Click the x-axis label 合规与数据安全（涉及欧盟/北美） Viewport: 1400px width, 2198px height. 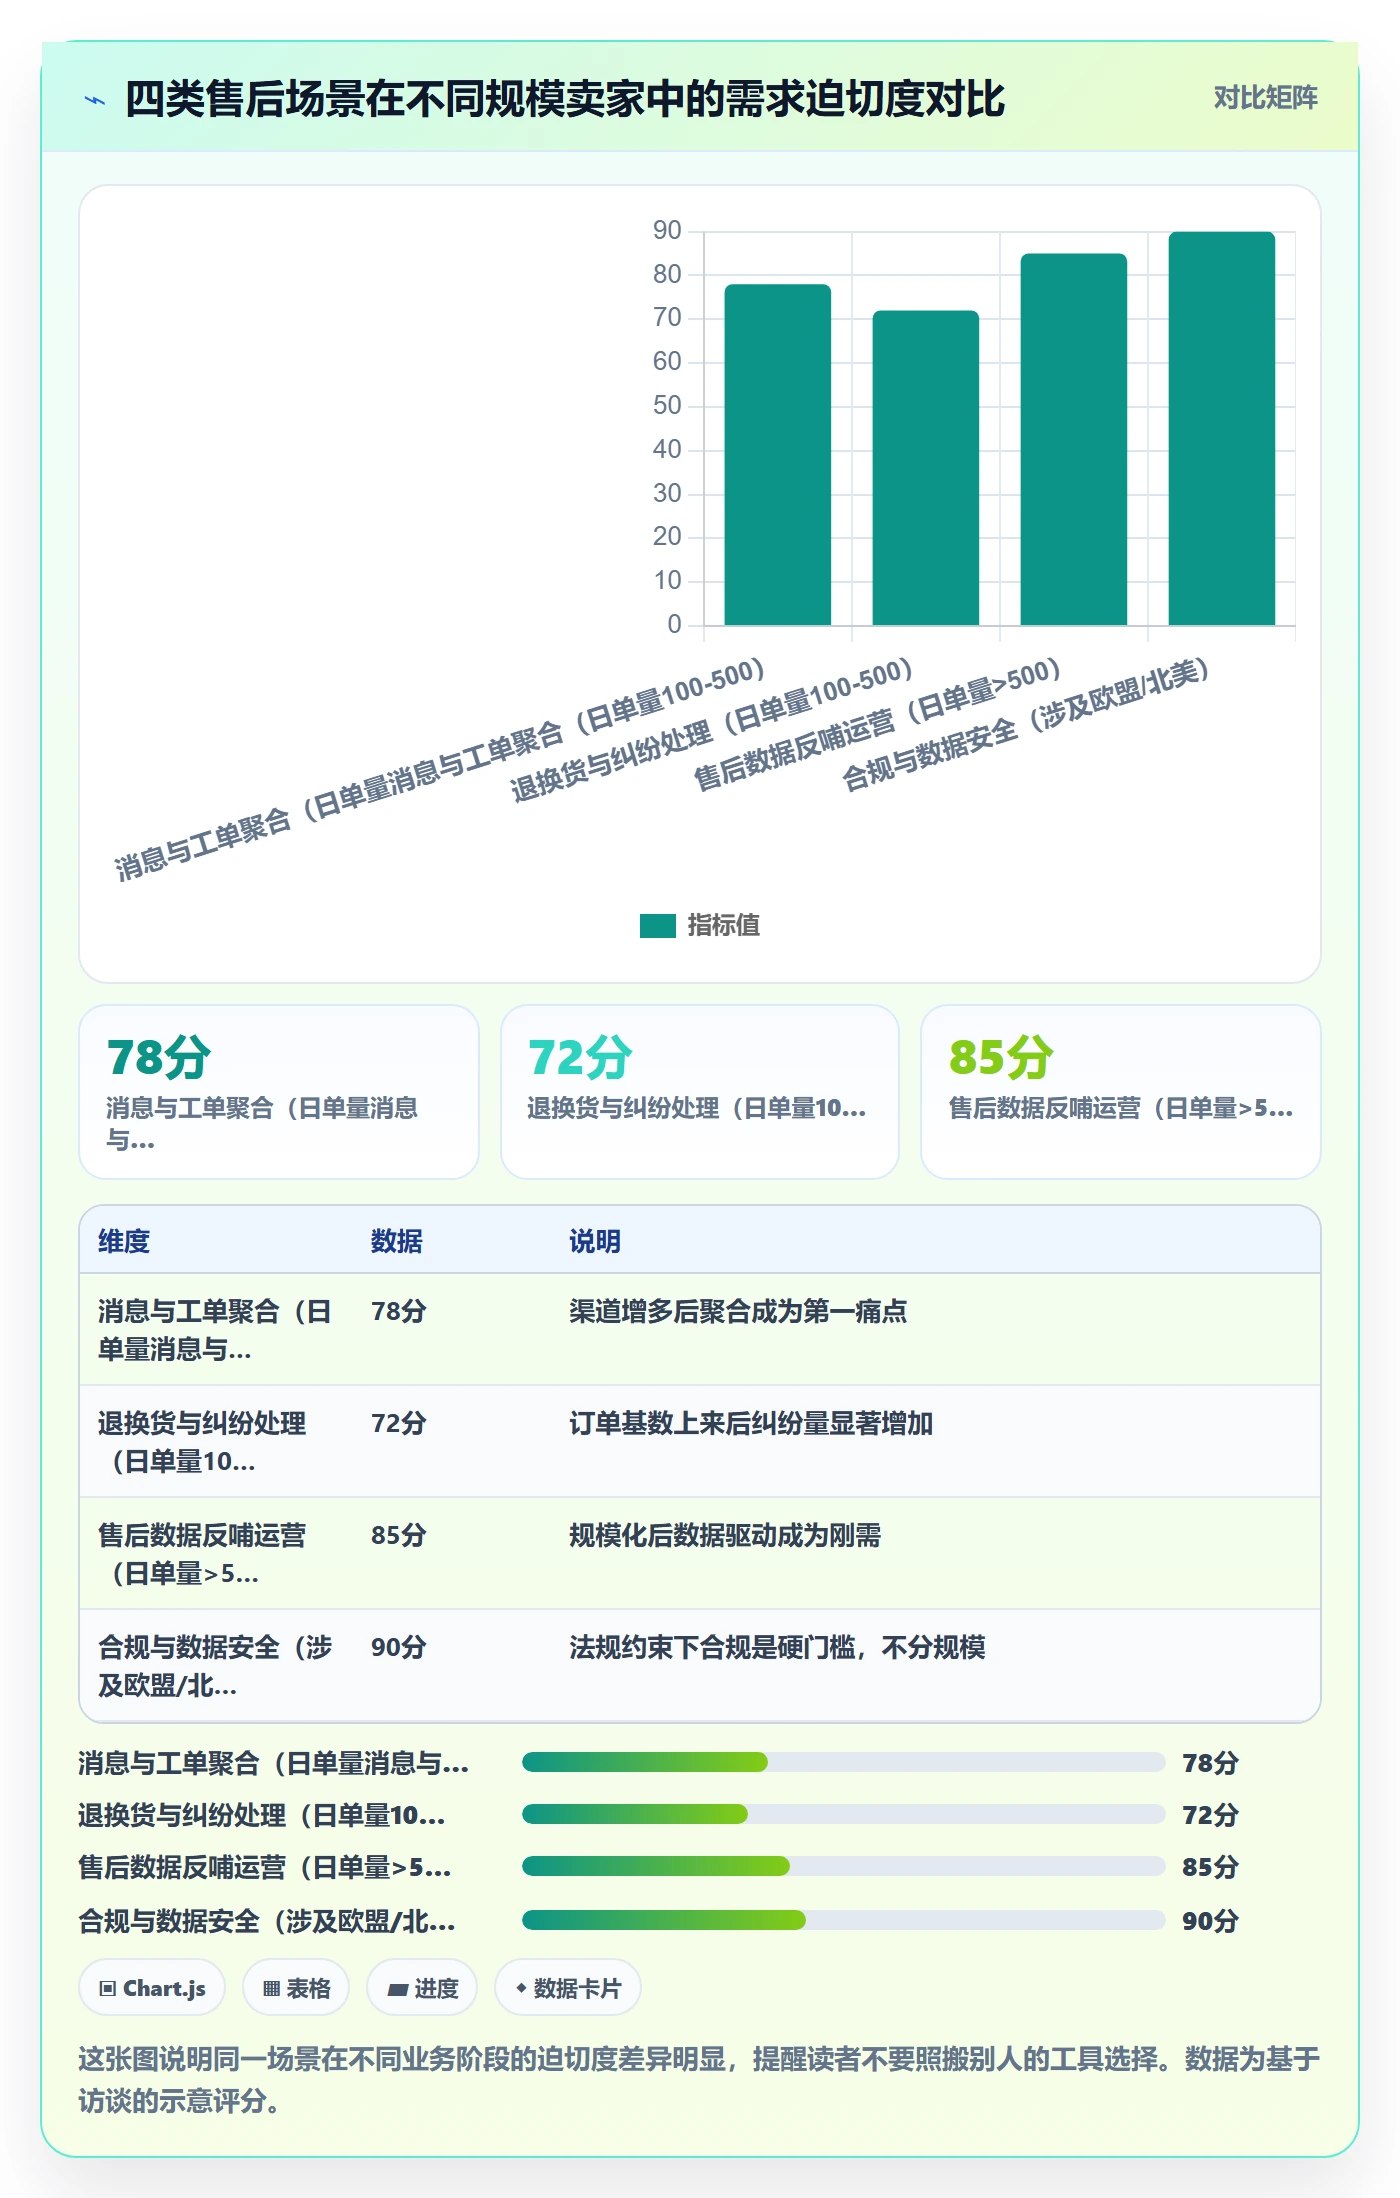tap(1026, 724)
